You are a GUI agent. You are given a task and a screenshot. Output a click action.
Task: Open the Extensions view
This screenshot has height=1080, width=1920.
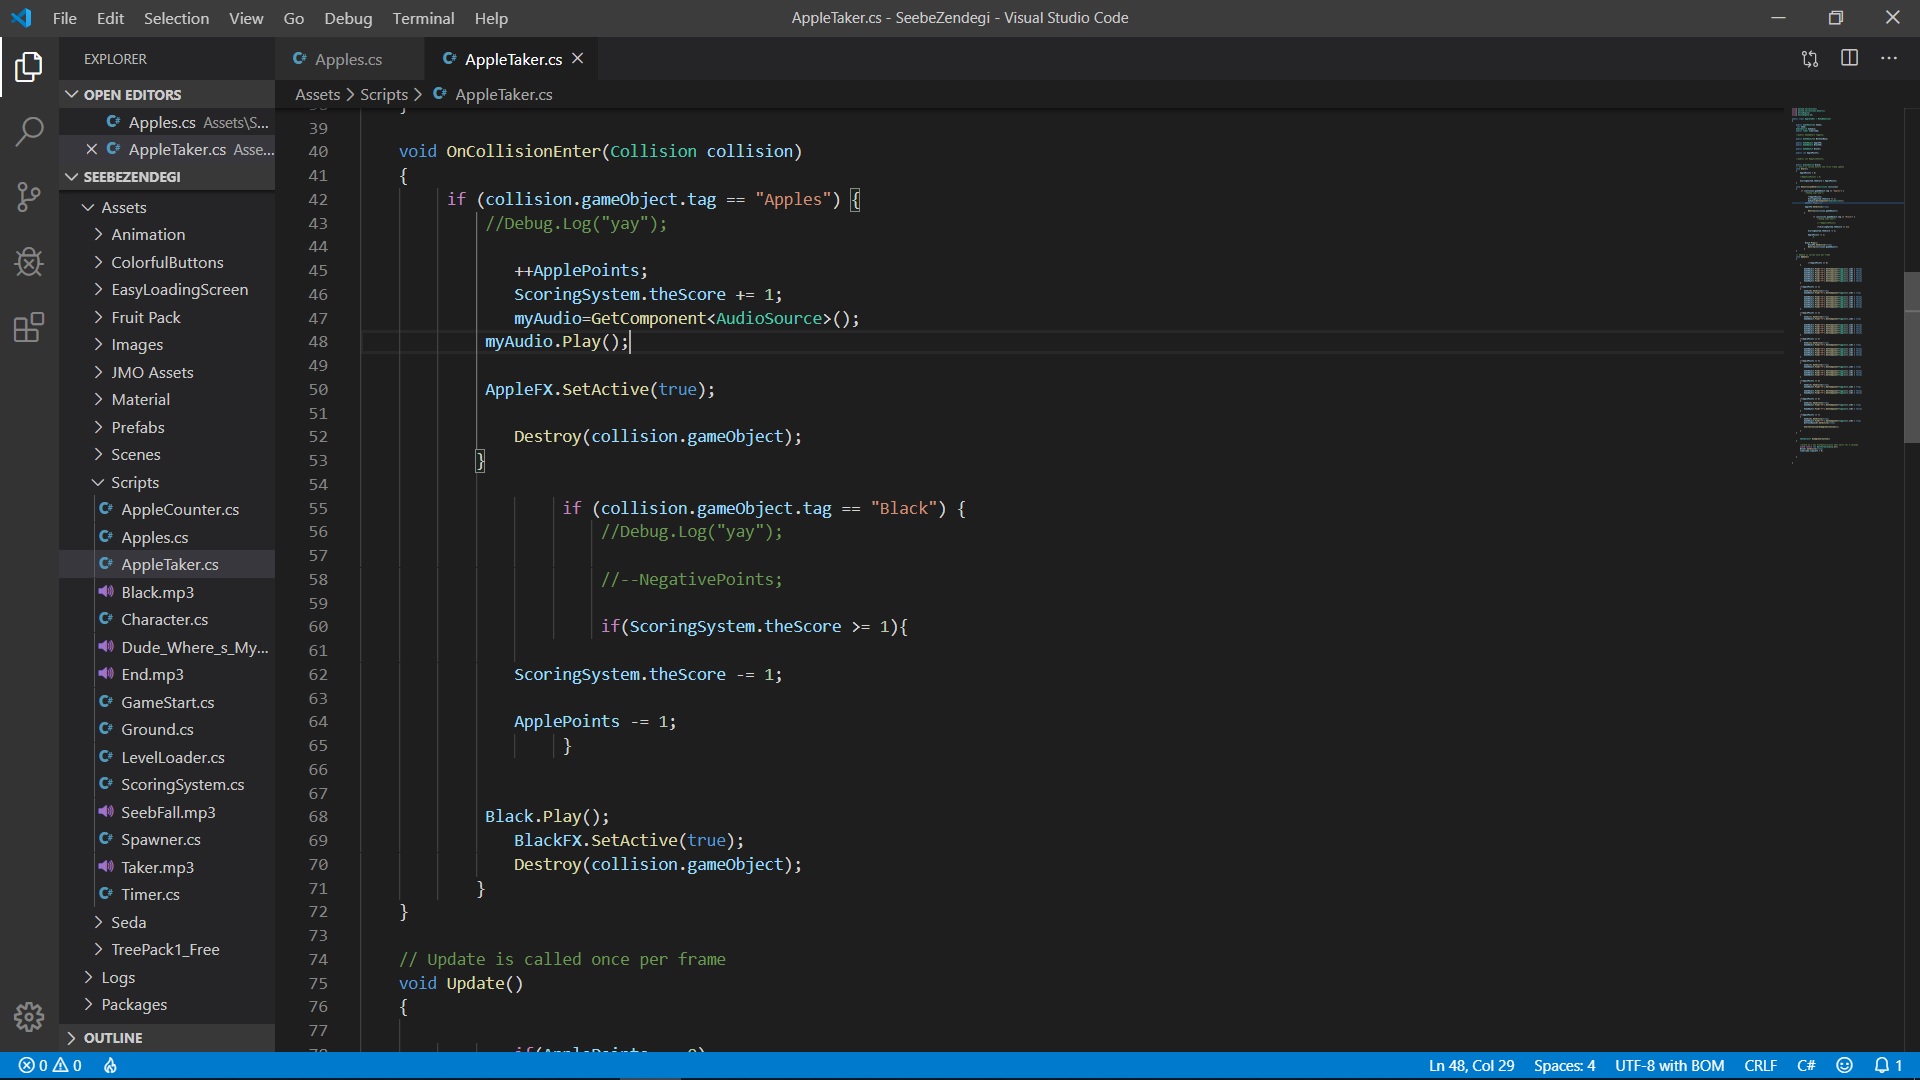29,327
